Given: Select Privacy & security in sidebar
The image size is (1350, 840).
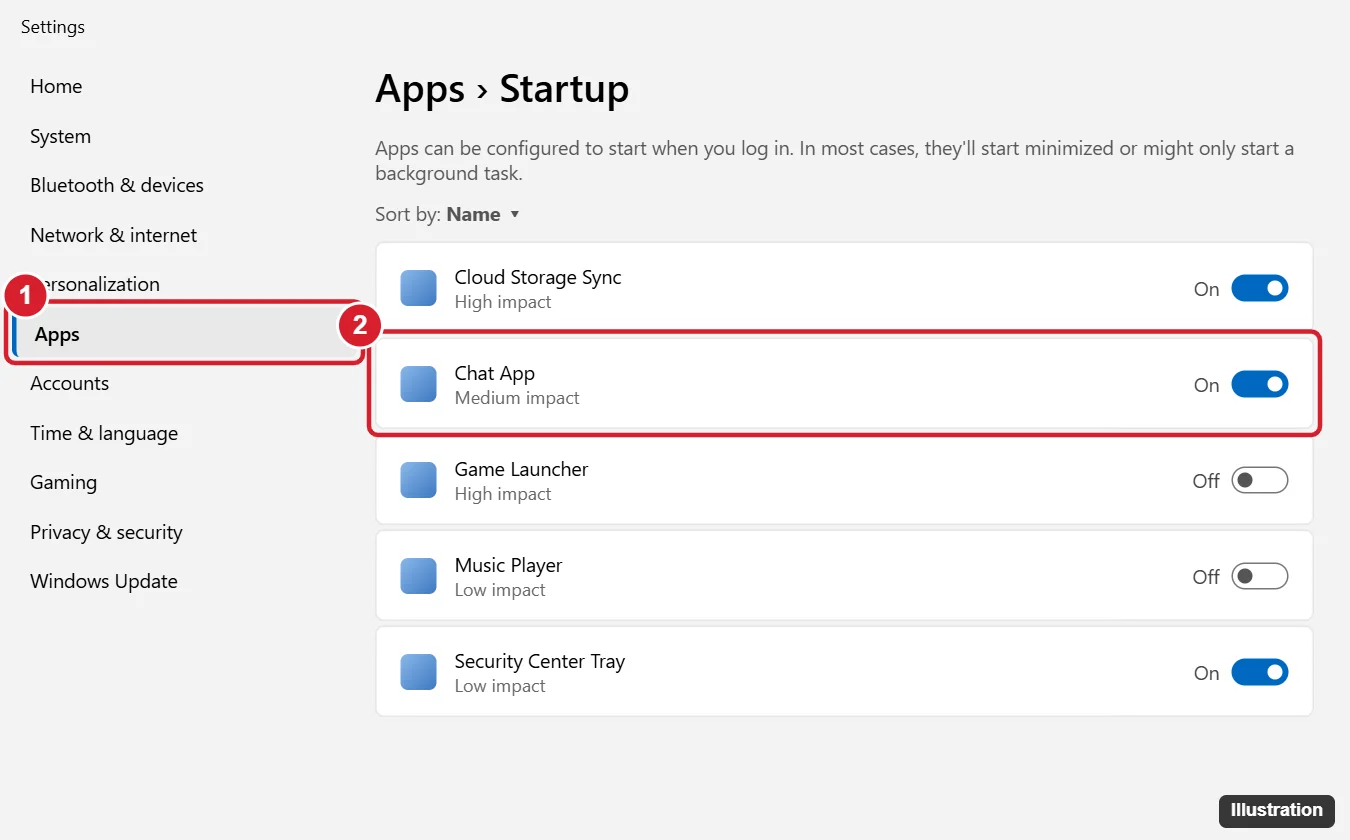Looking at the screenshot, I should tap(107, 532).
